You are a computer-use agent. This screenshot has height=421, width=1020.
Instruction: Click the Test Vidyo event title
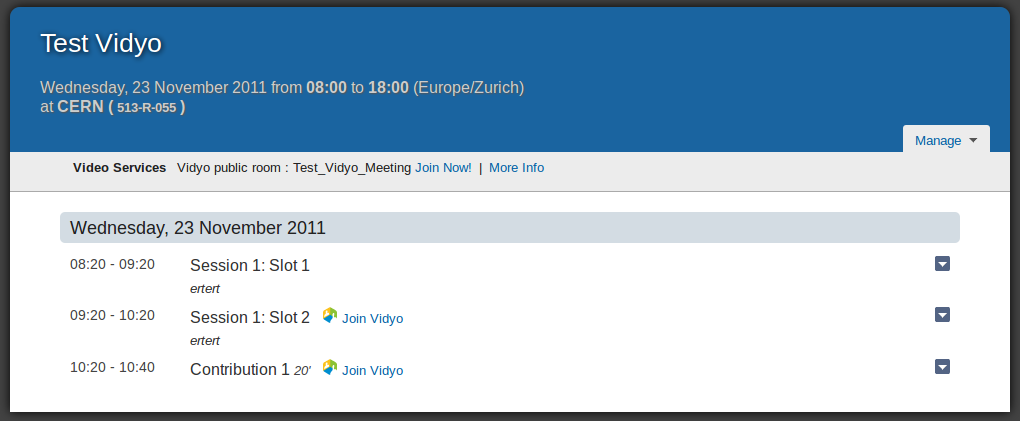[x=101, y=44]
